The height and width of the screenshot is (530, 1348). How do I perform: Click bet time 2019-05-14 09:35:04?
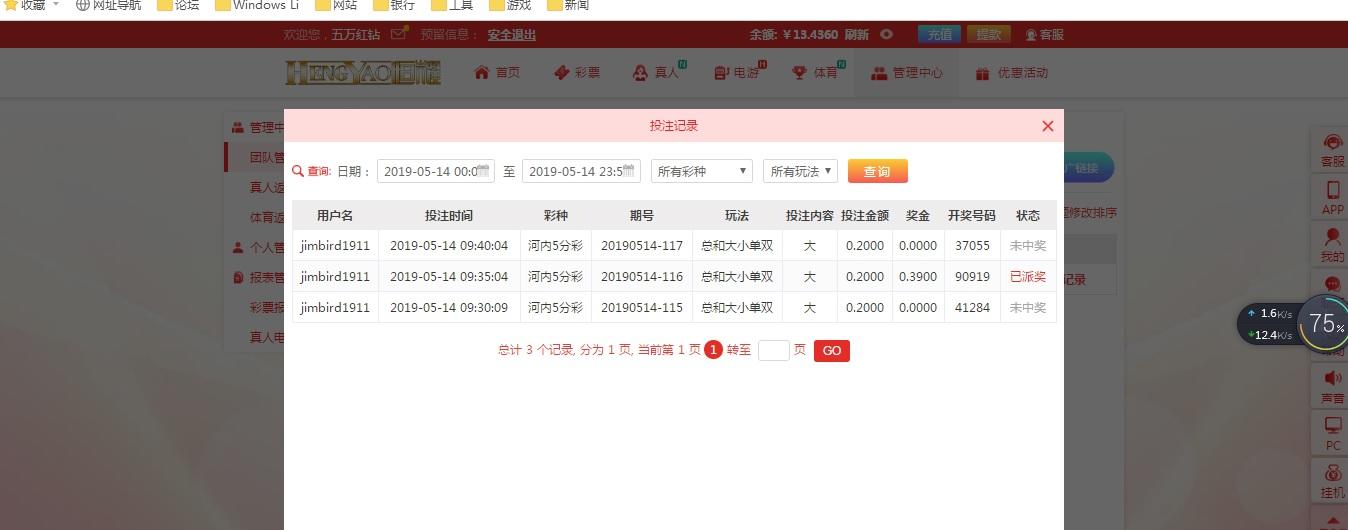(x=449, y=277)
